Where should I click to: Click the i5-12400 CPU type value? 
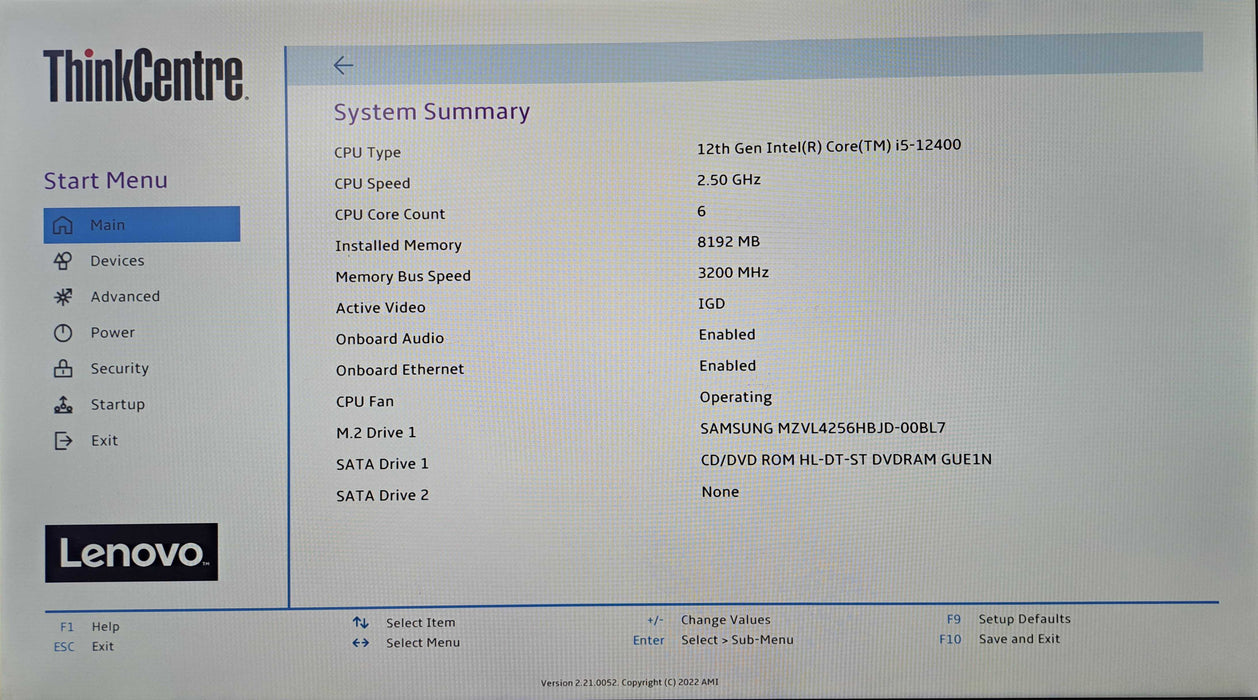829,146
